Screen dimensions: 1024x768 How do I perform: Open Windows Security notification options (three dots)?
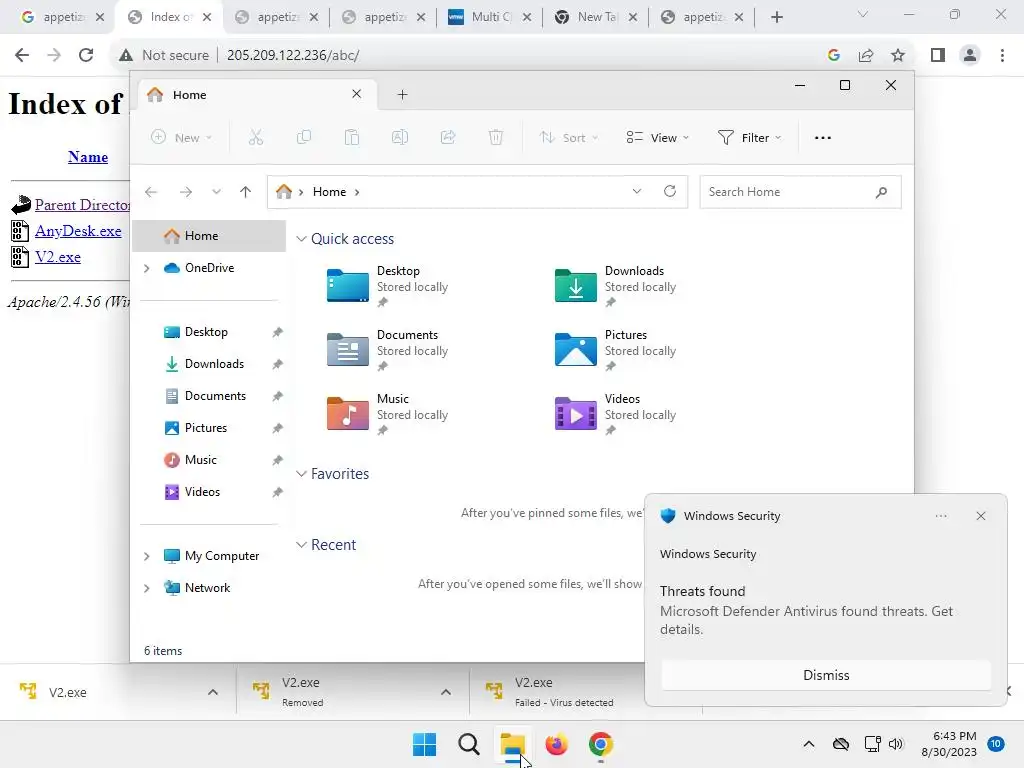tap(941, 516)
